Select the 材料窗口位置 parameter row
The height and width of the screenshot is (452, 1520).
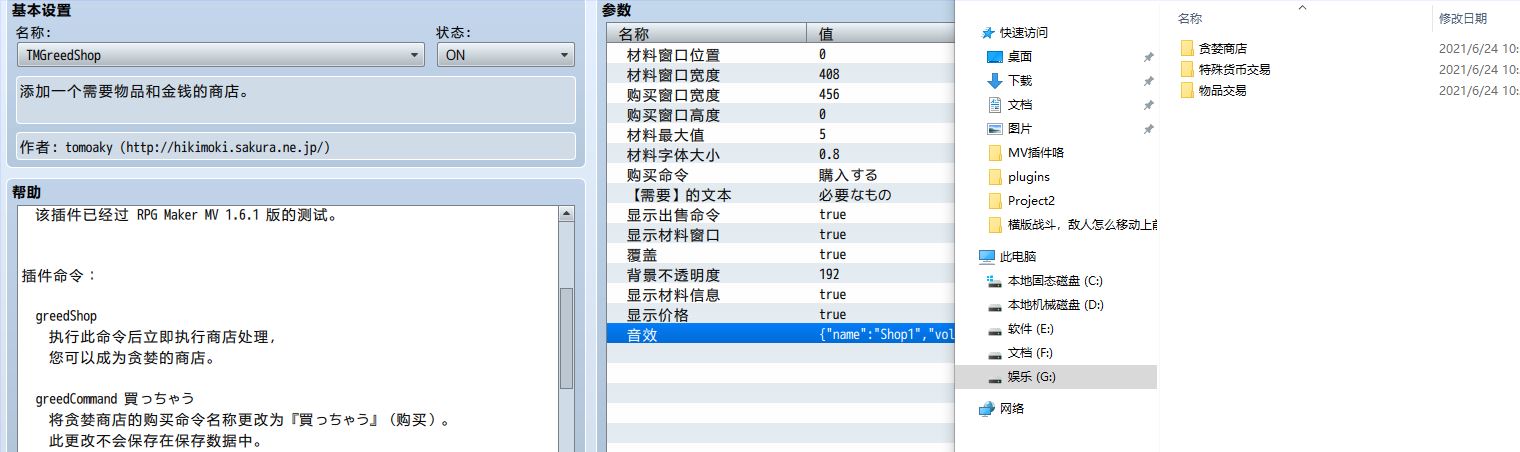781,55
